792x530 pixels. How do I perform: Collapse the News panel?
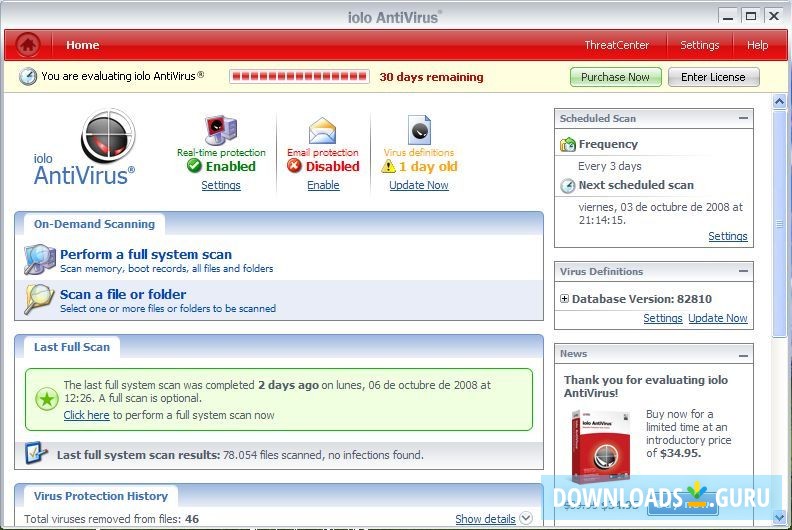pos(743,356)
